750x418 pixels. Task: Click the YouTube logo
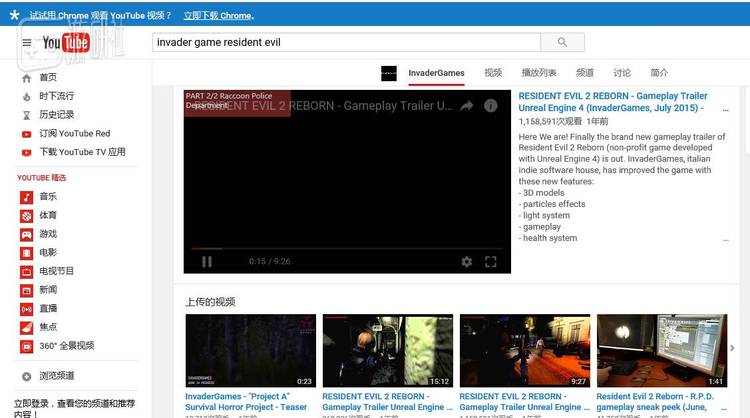click(x=66, y=43)
